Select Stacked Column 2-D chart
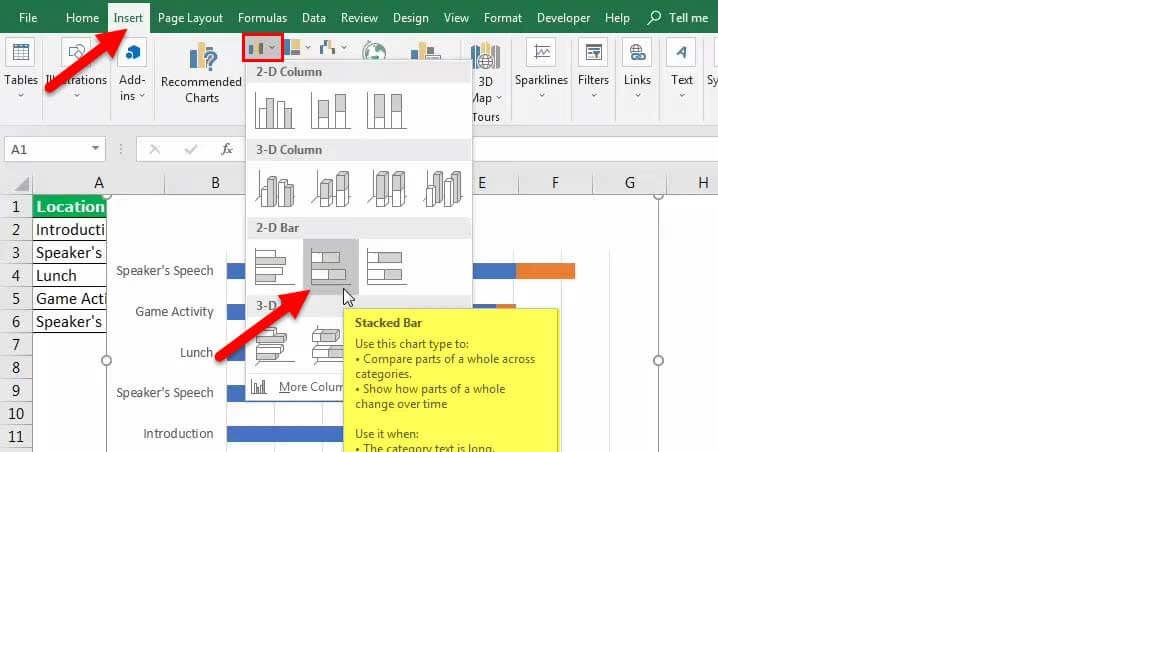 [x=330, y=111]
